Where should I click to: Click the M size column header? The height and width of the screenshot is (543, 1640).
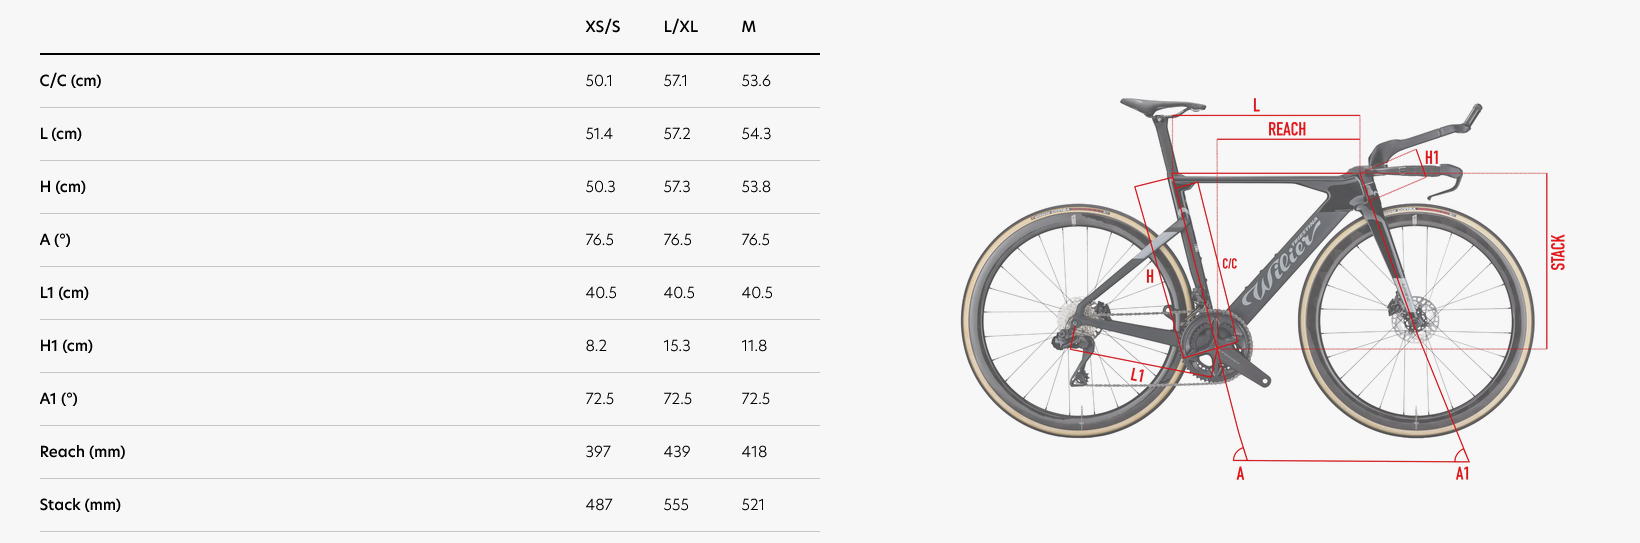click(749, 27)
